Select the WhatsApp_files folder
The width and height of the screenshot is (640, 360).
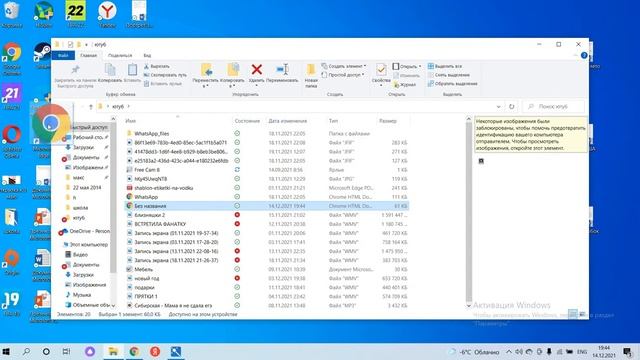pyautogui.click(x=151, y=133)
